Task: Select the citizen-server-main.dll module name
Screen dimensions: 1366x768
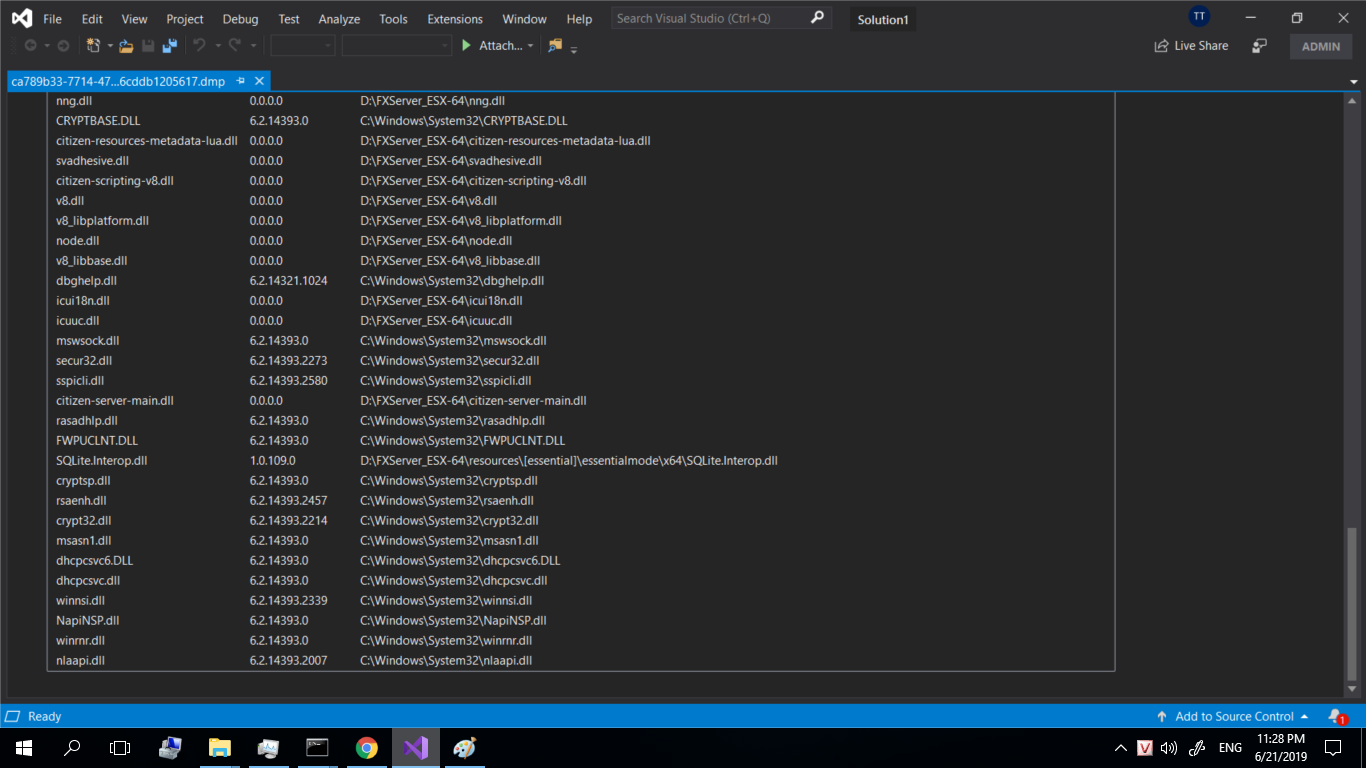Action: (x=115, y=400)
